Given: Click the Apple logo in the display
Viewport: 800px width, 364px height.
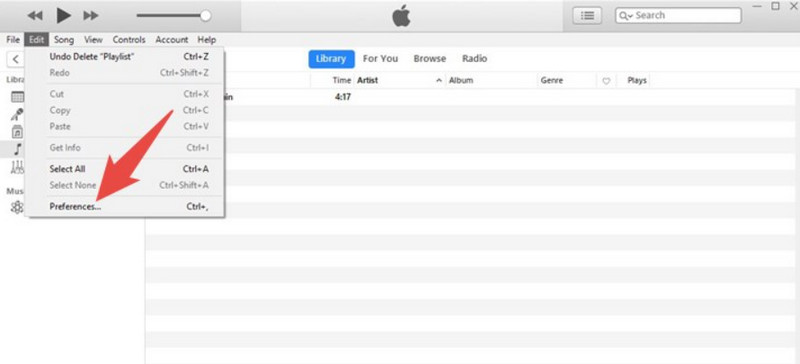Looking at the screenshot, I should (x=402, y=15).
